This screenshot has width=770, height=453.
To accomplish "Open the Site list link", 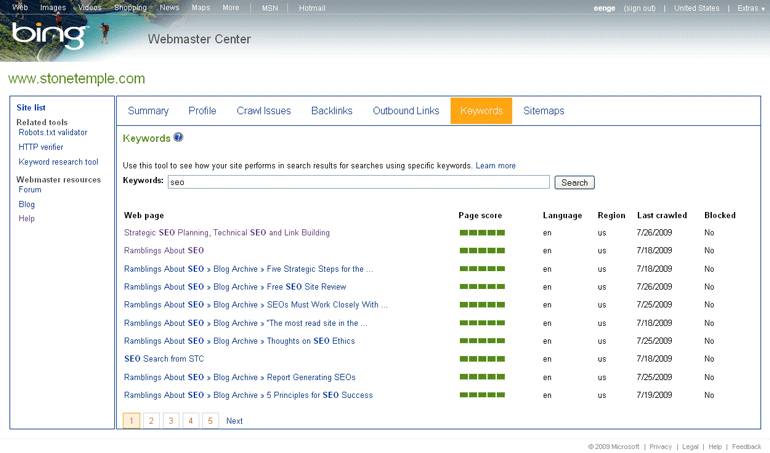I will [31, 108].
